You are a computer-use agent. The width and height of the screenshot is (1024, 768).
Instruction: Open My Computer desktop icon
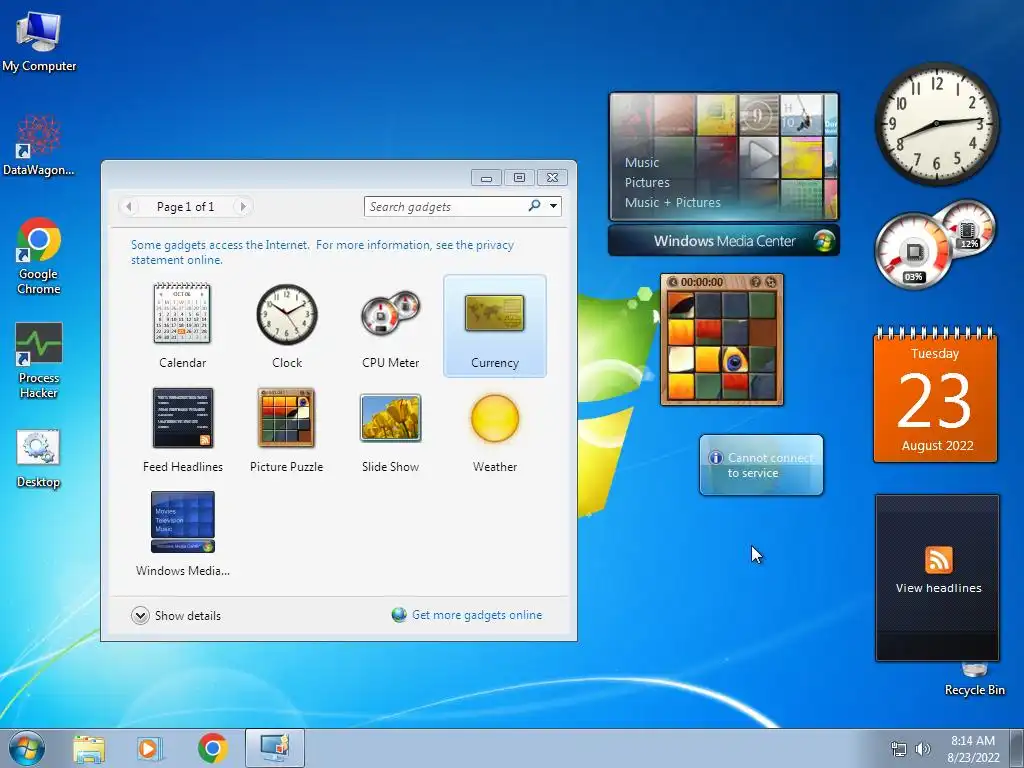pos(39,40)
